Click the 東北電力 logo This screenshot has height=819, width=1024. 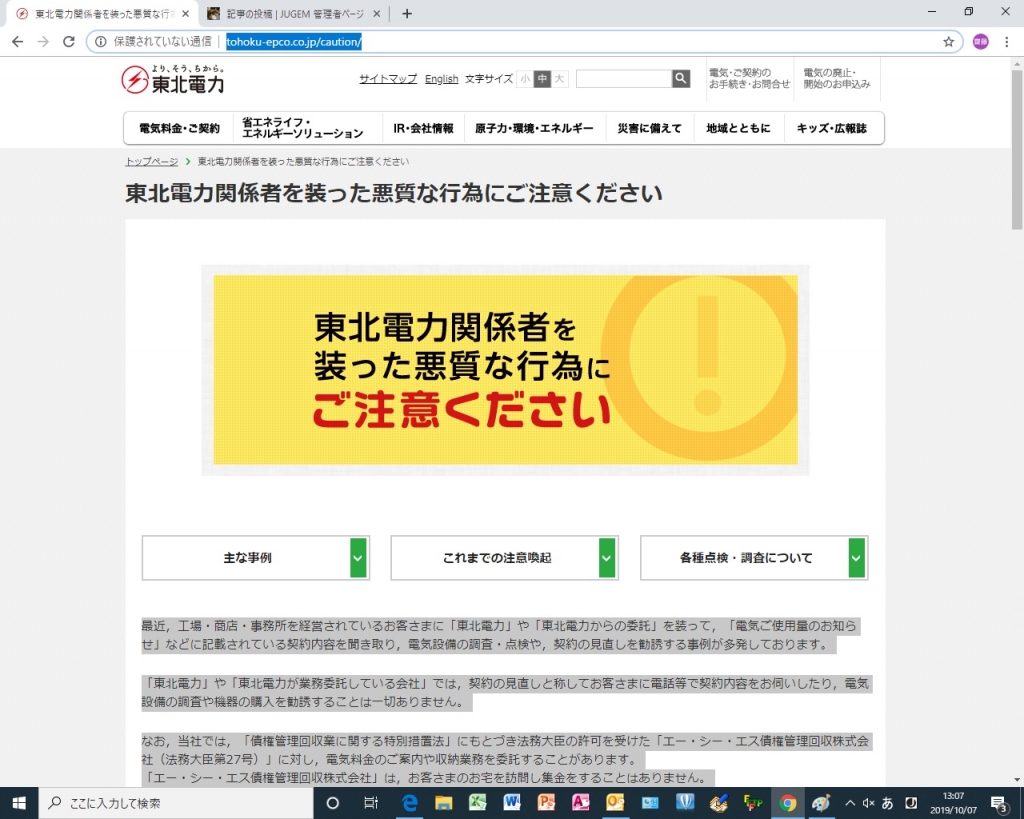pyautogui.click(x=173, y=79)
